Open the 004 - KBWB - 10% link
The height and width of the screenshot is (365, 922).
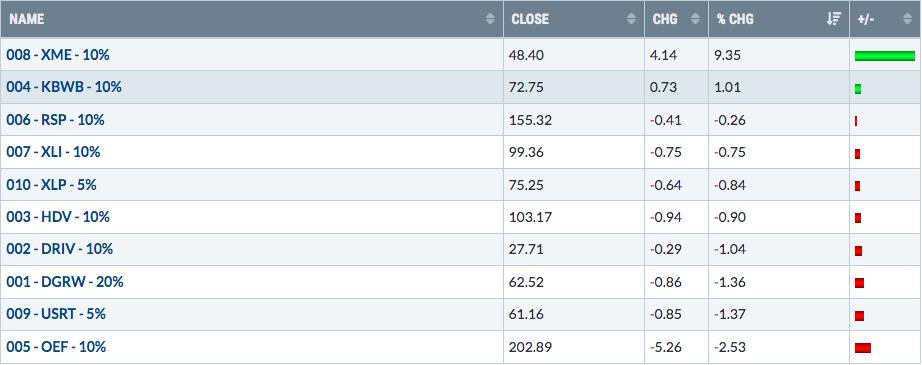pos(64,87)
